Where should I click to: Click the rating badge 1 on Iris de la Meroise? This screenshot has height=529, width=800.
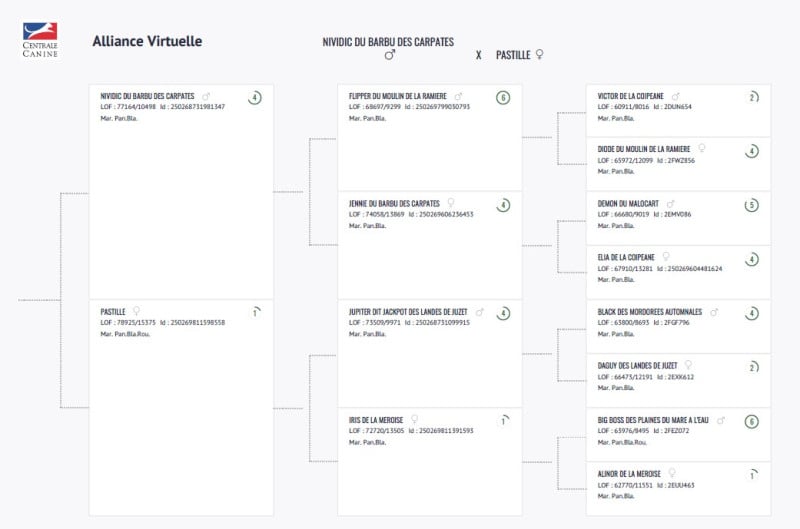coord(503,421)
